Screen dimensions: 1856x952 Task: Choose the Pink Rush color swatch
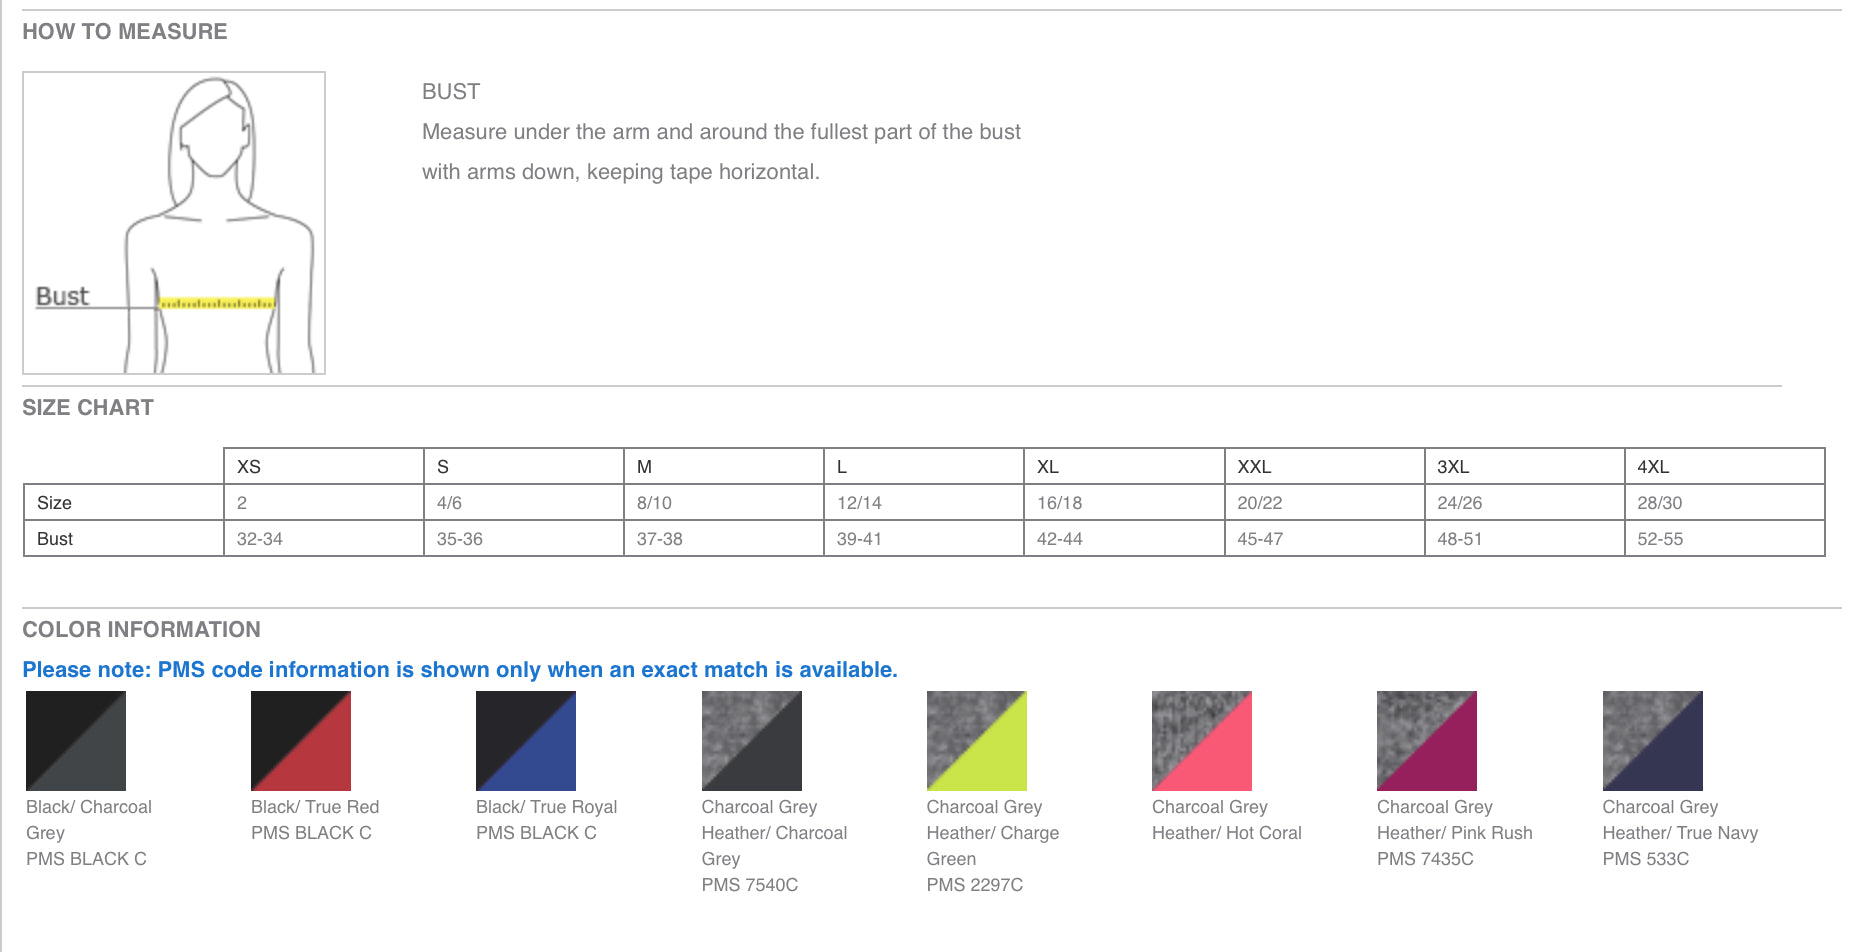(x=1427, y=741)
